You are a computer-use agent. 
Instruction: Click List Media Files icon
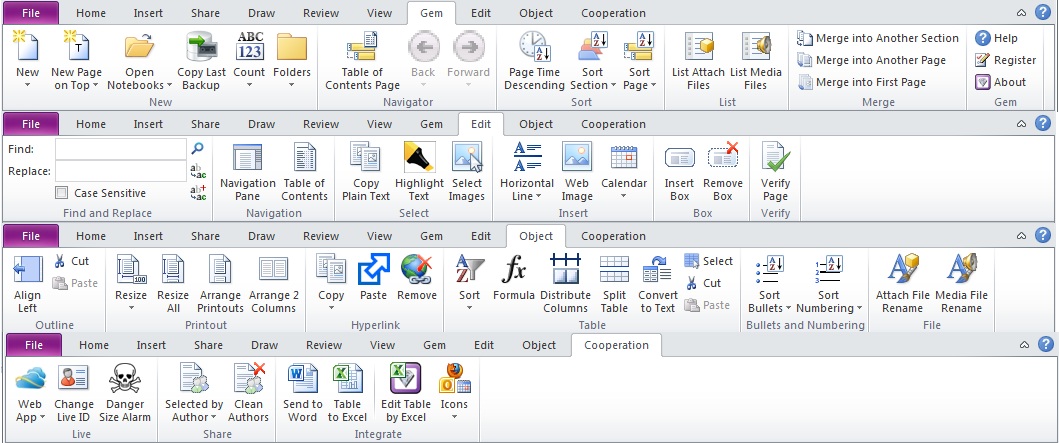click(756, 47)
